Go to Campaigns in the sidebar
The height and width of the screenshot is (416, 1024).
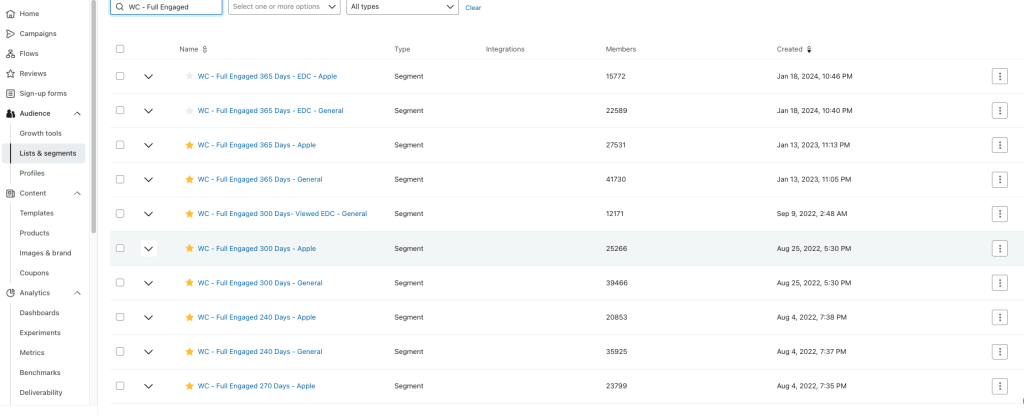click(38, 33)
